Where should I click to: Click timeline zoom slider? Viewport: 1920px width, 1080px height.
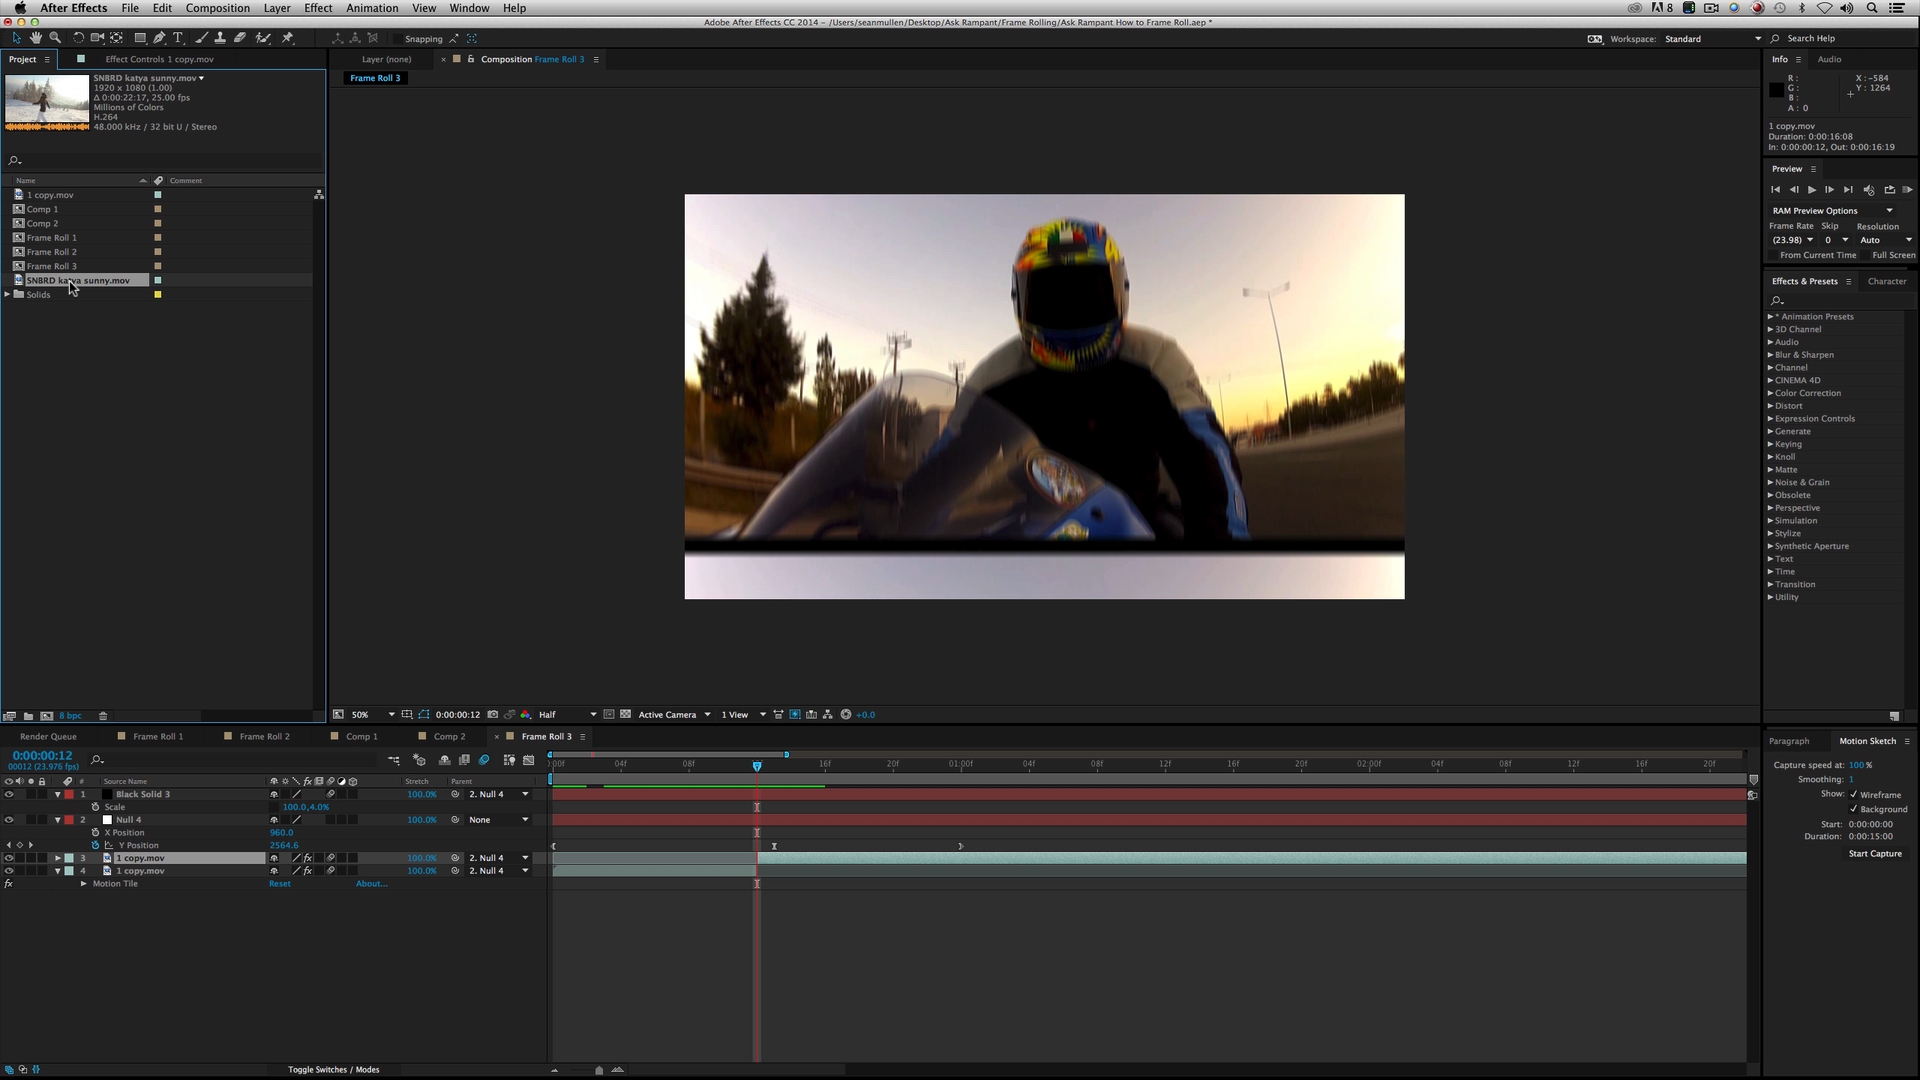599,1070
